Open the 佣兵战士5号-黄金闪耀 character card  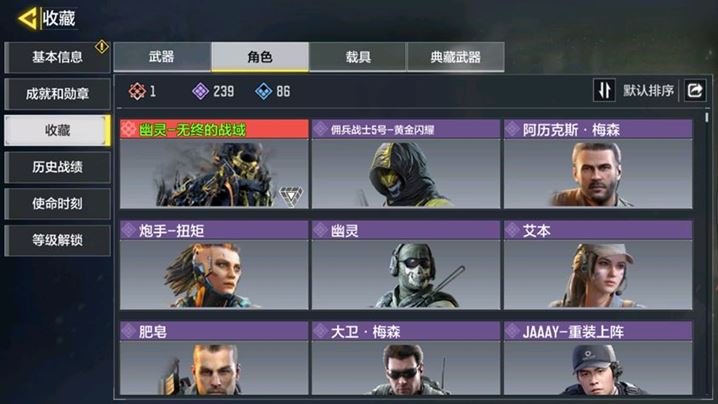[406, 164]
